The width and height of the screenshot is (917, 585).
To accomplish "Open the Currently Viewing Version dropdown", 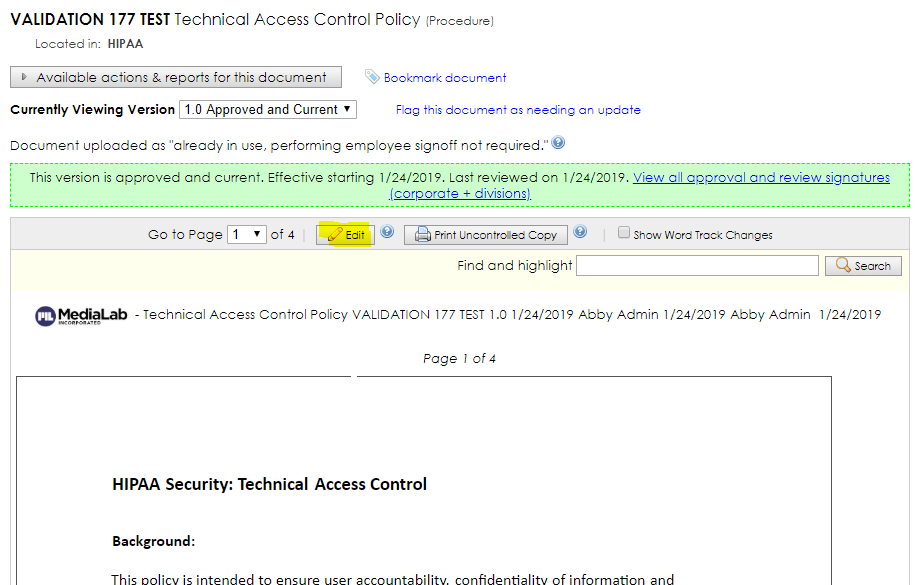I will pyautogui.click(x=268, y=109).
